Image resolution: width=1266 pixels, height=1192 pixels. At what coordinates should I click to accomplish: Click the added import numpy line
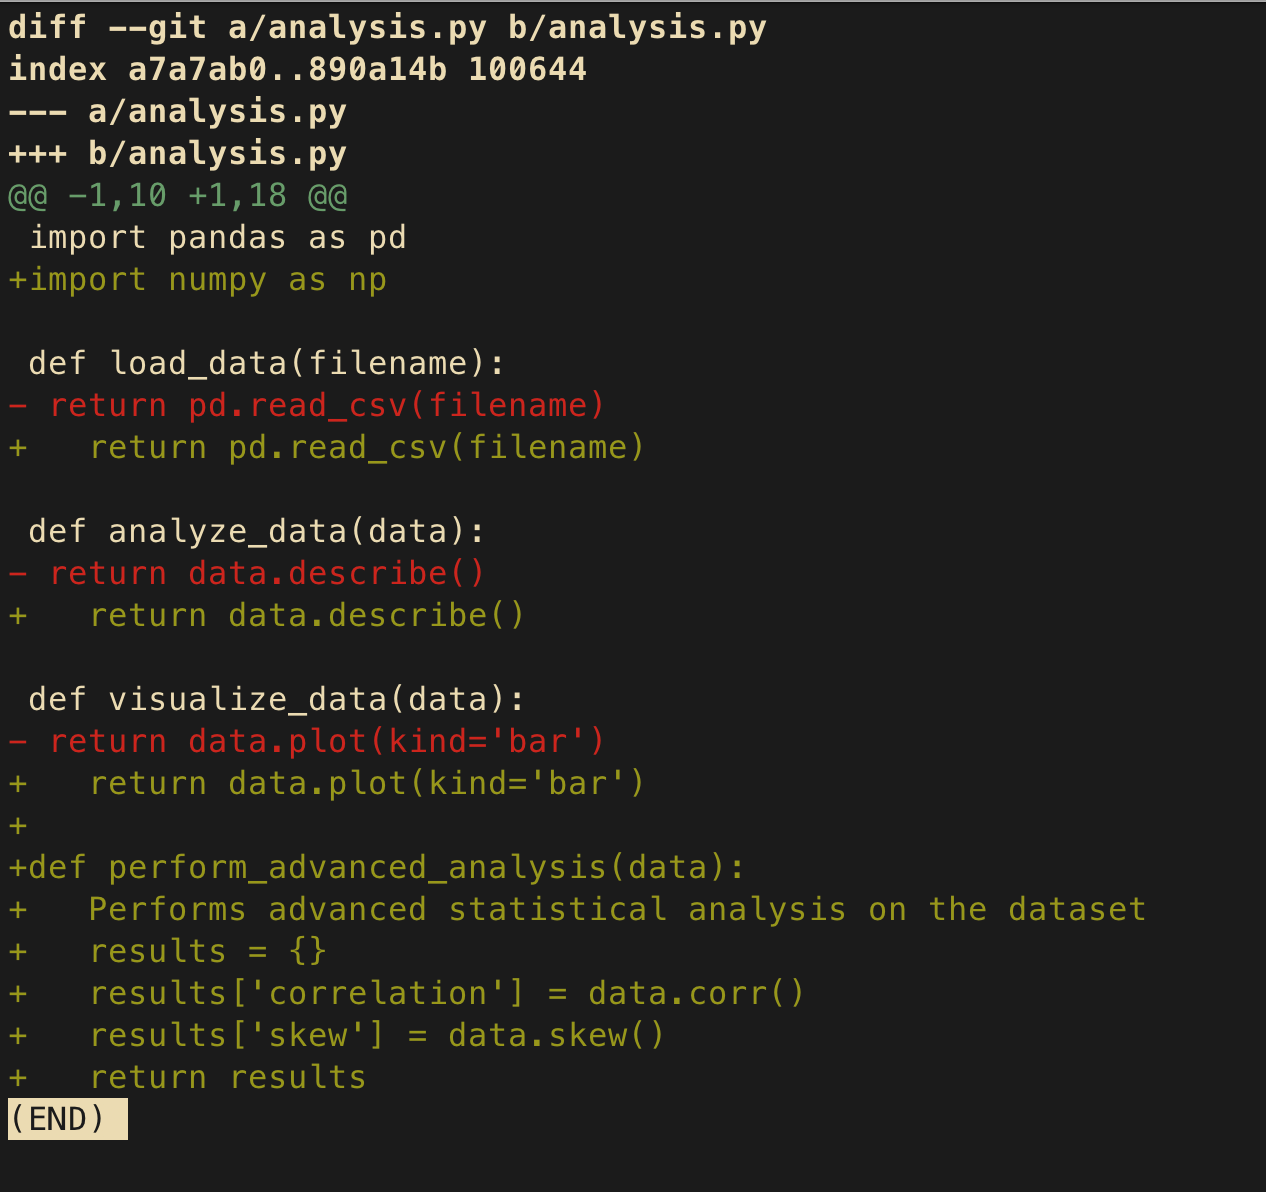tap(198, 279)
